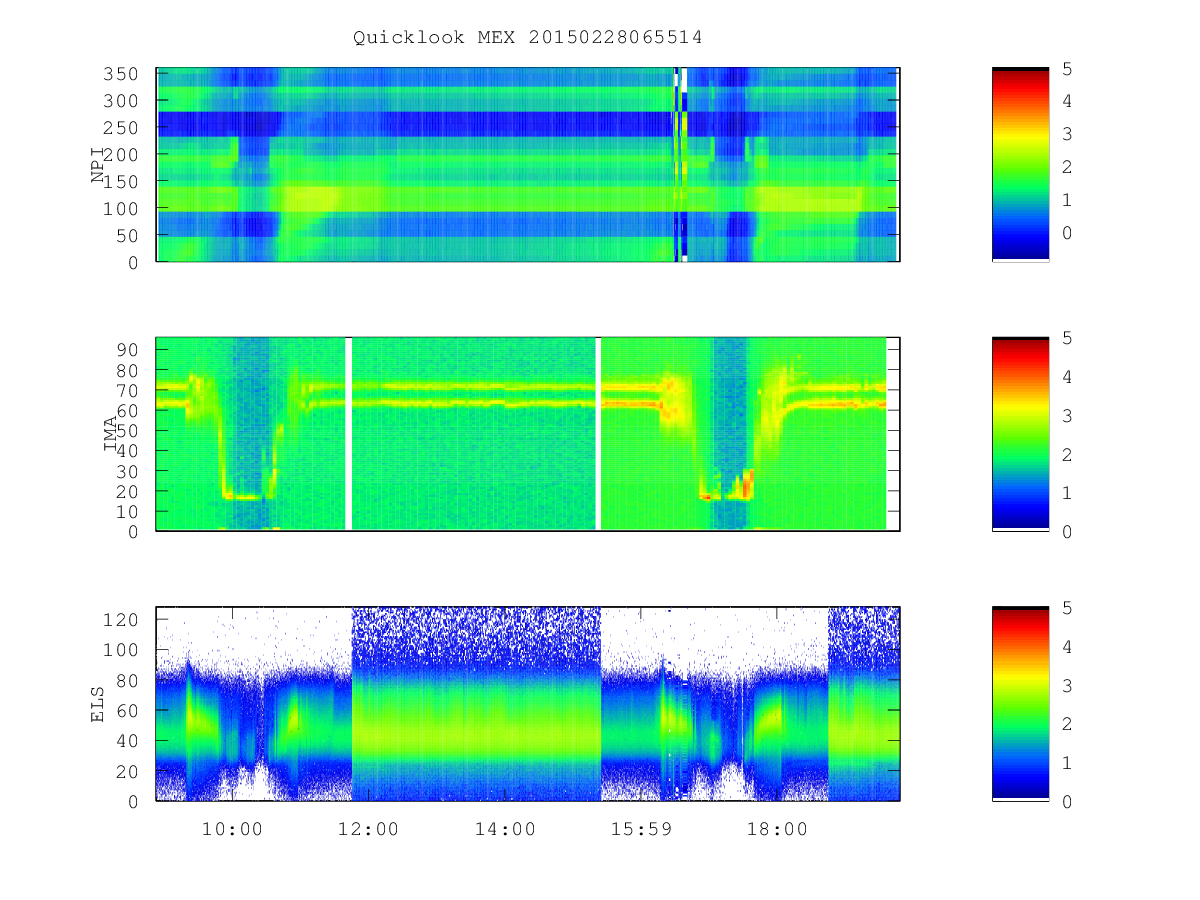This screenshot has height=900, width=1200.
Task: Select the NPI y-axis label
Action: pyautogui.click(x=98, y=165)
